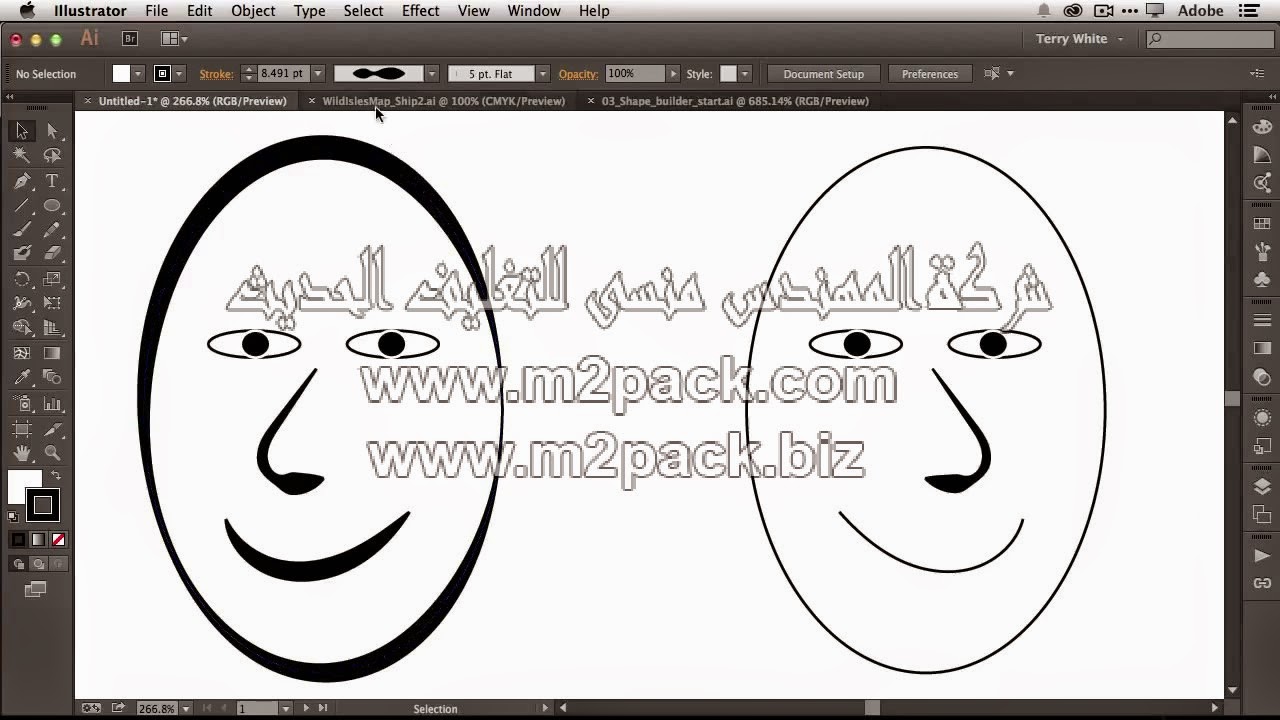This screenshot has width=1280, height=720.
Task: Select the Blob Brush tool
Action: tap(22, 254)
